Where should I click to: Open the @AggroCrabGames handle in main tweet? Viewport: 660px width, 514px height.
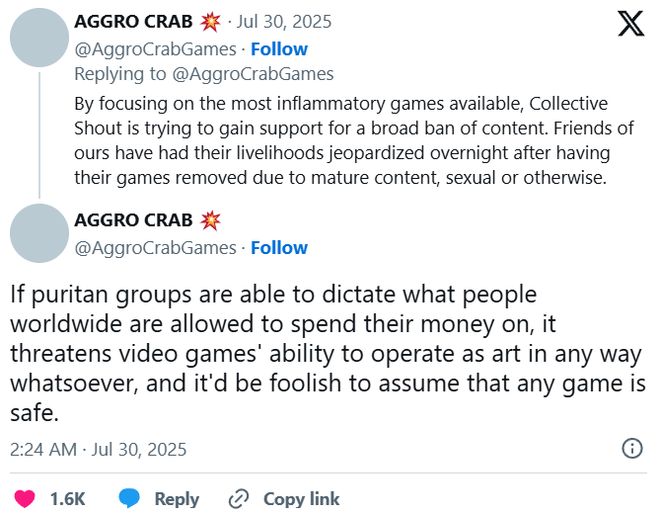coord(155,247)
